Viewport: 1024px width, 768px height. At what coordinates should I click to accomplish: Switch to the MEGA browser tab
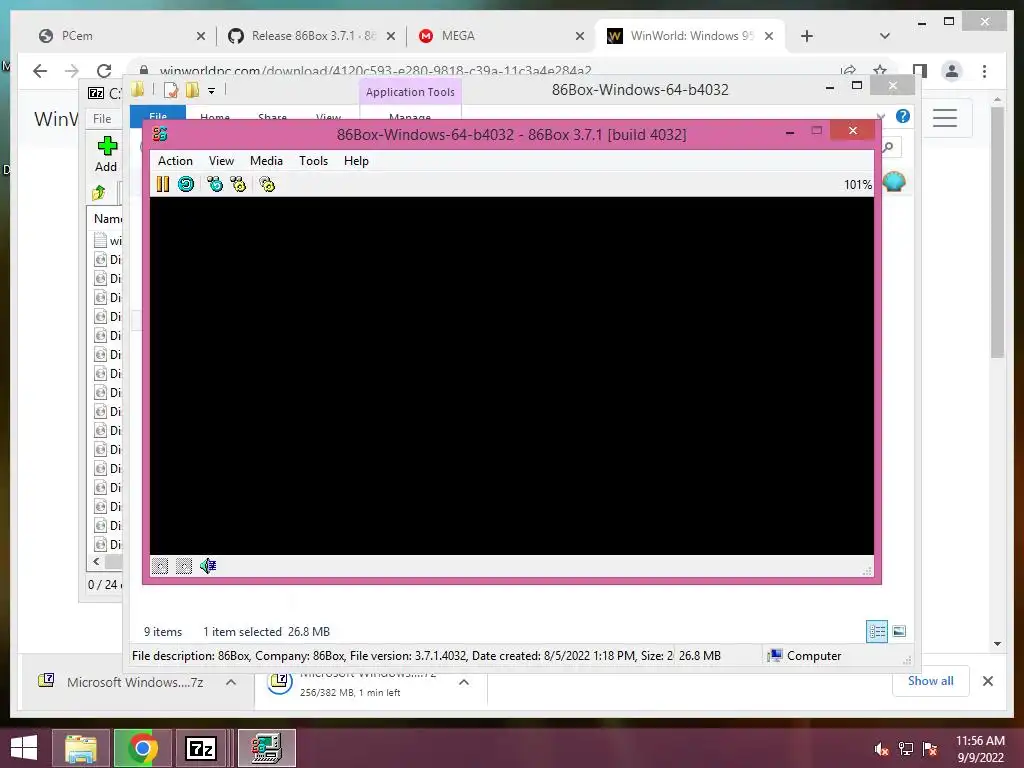point(501,36)
